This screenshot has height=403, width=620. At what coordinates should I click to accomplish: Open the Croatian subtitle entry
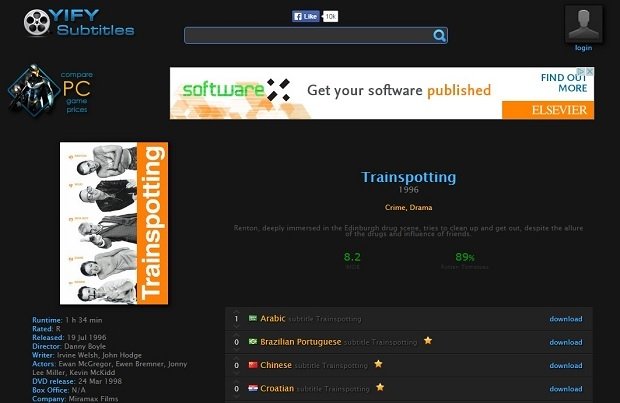click(x=315, y=388)
